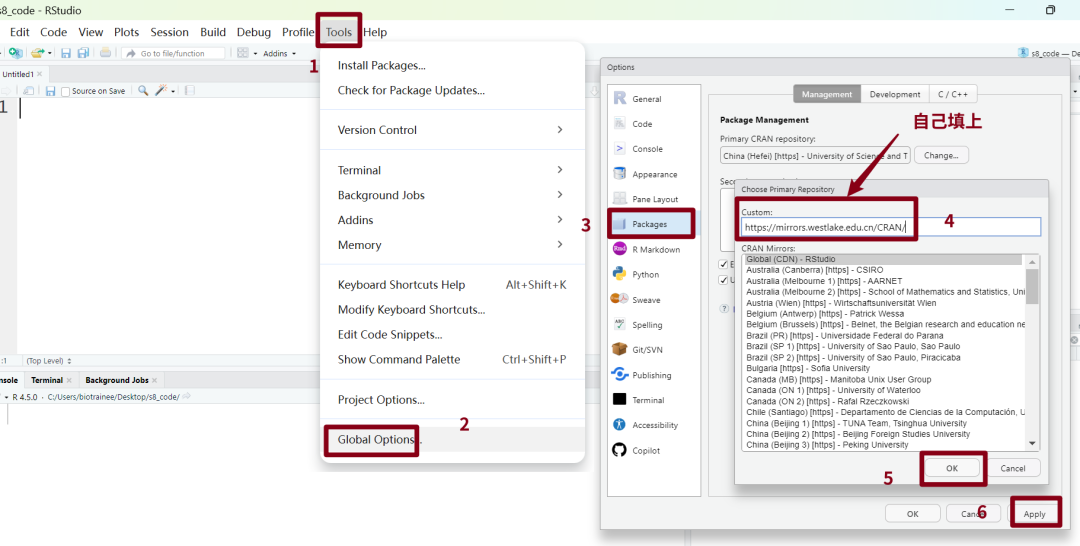Open the (Top Level) scope selector
Screen dimensions: 1080x546
coord(48,361)
